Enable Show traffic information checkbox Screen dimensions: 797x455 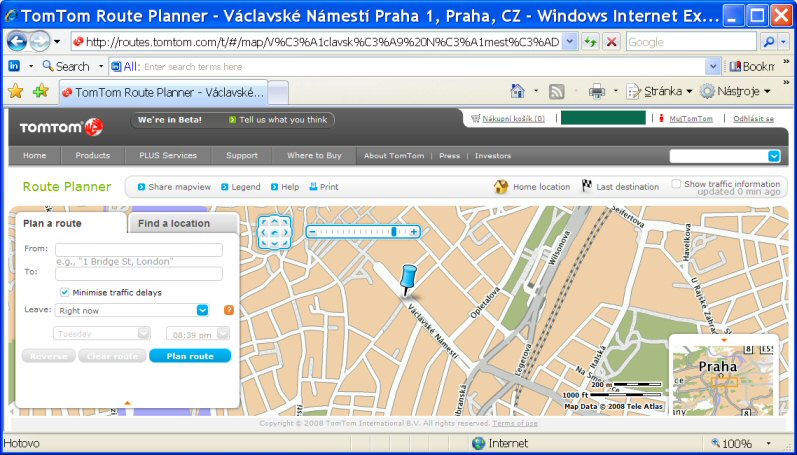(676, 184)
